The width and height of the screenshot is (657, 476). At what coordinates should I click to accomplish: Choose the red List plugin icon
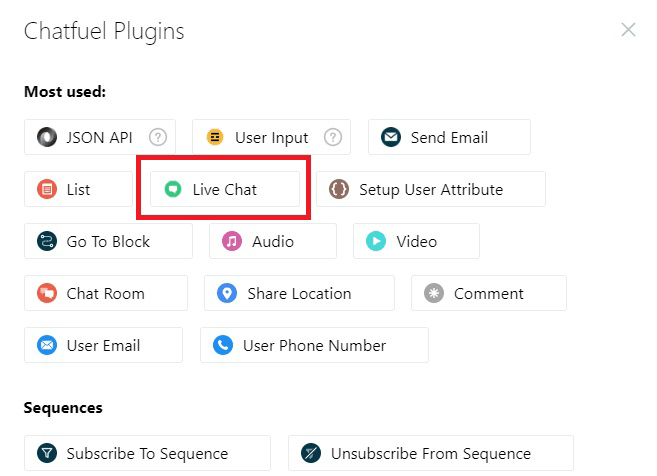[x=47, y=189]
